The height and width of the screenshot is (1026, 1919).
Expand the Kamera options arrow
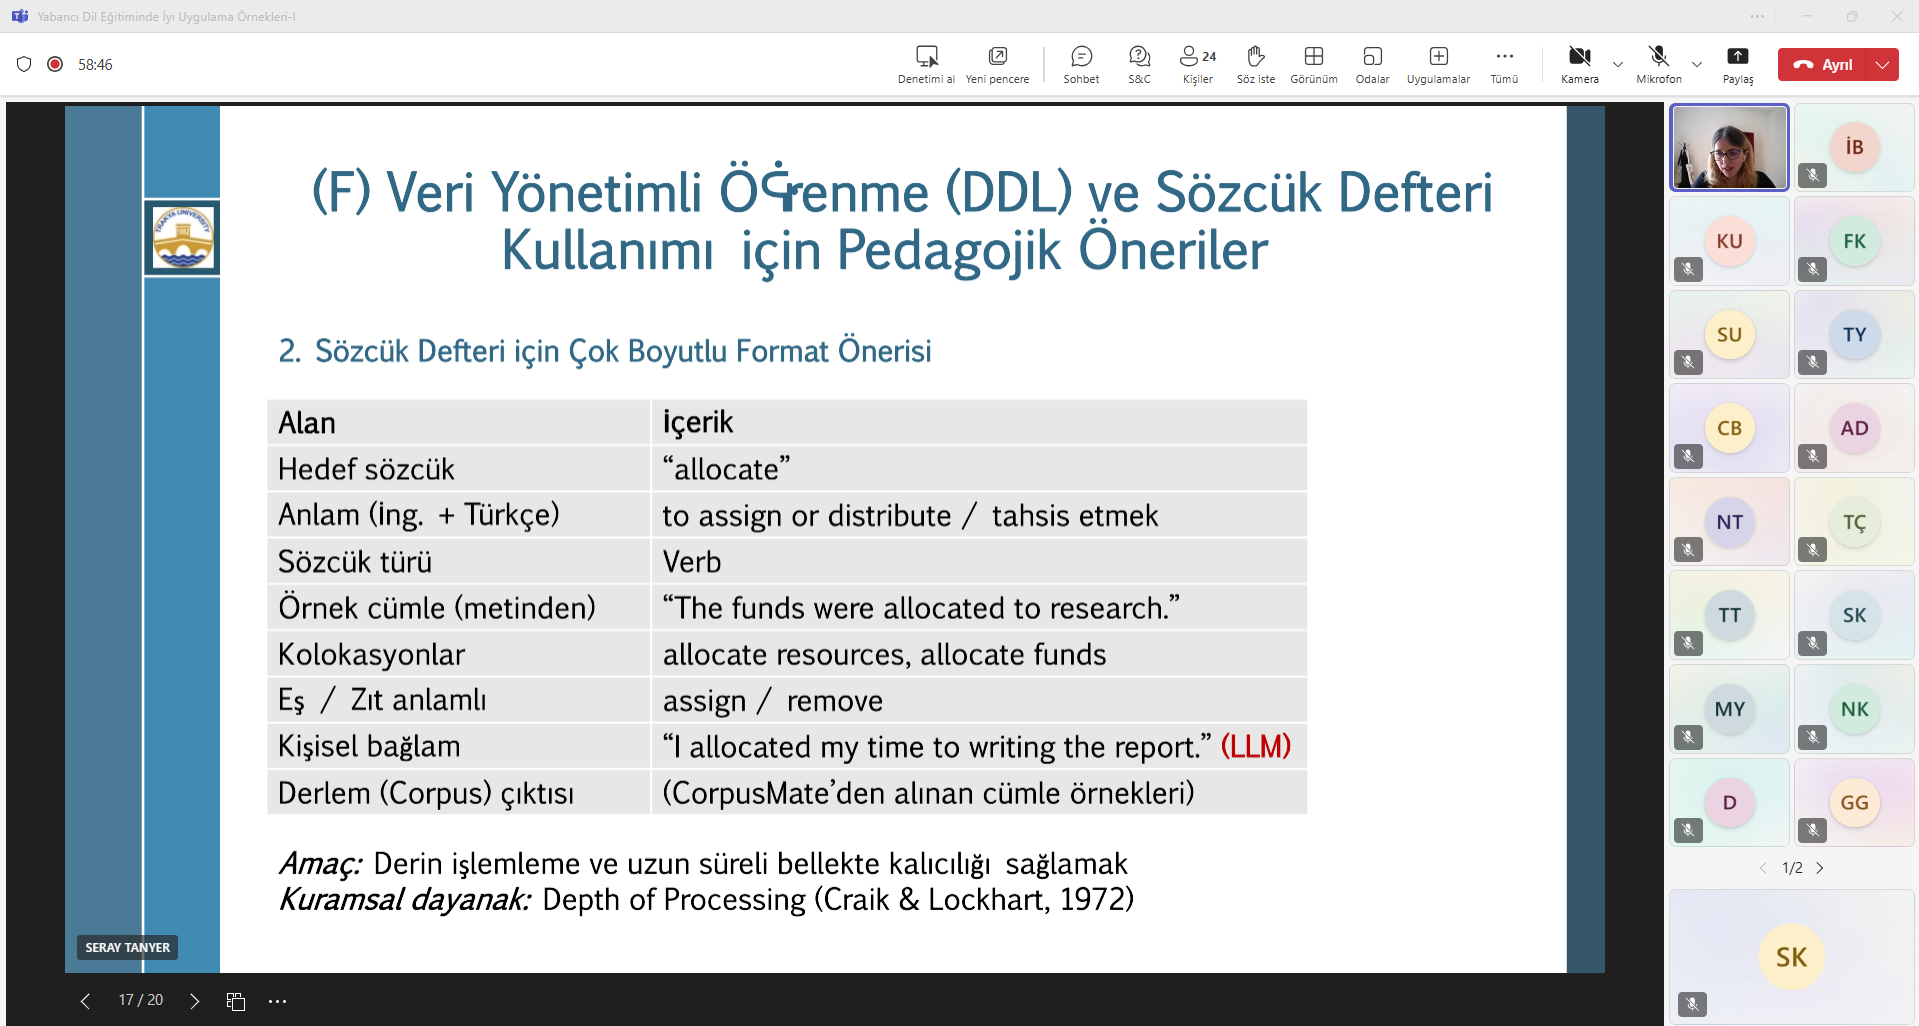click(1617, 65)
